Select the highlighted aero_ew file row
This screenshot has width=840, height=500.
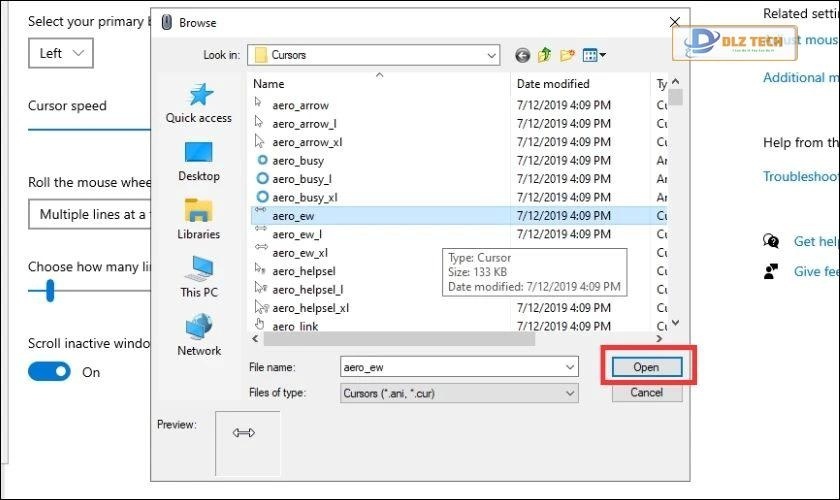click(460, 216)
